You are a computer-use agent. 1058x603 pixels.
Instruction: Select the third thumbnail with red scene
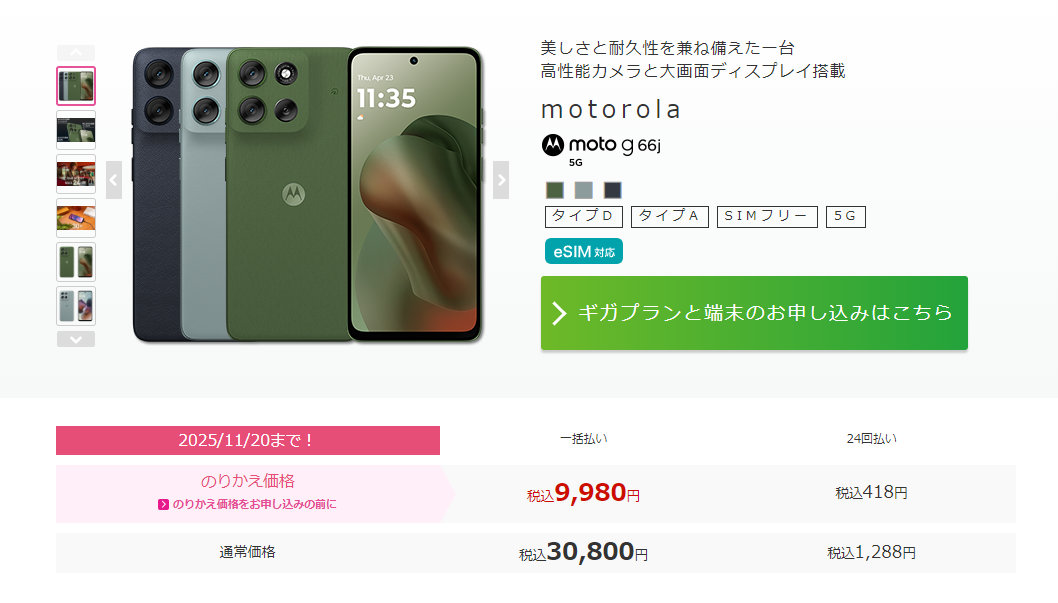click(76, 173)
